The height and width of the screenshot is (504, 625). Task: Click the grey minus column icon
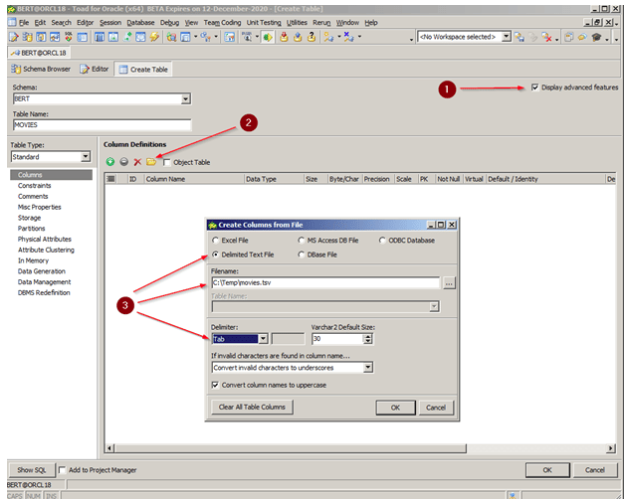pos(124,162)
